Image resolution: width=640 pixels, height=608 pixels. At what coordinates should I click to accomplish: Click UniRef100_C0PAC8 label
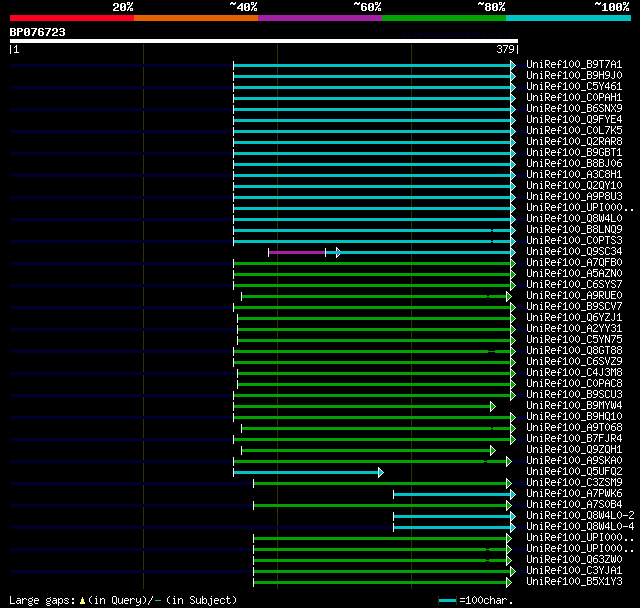pyautogui.click(x=574, y=384)
